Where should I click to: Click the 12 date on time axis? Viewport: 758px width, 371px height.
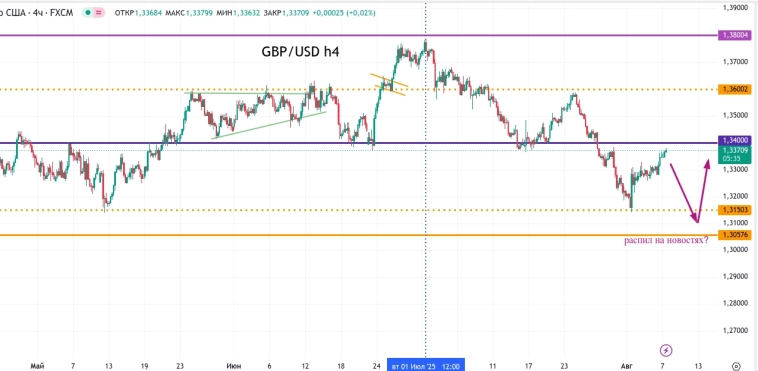coord(305,366)
